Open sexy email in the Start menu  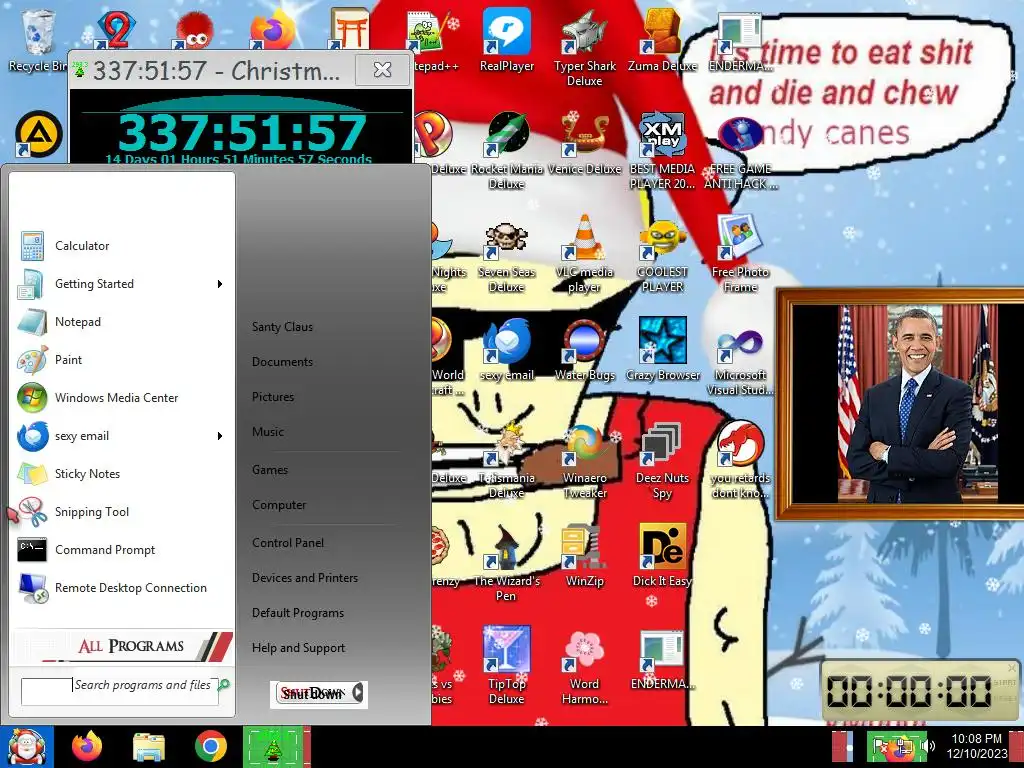click(x=121, y=436)
